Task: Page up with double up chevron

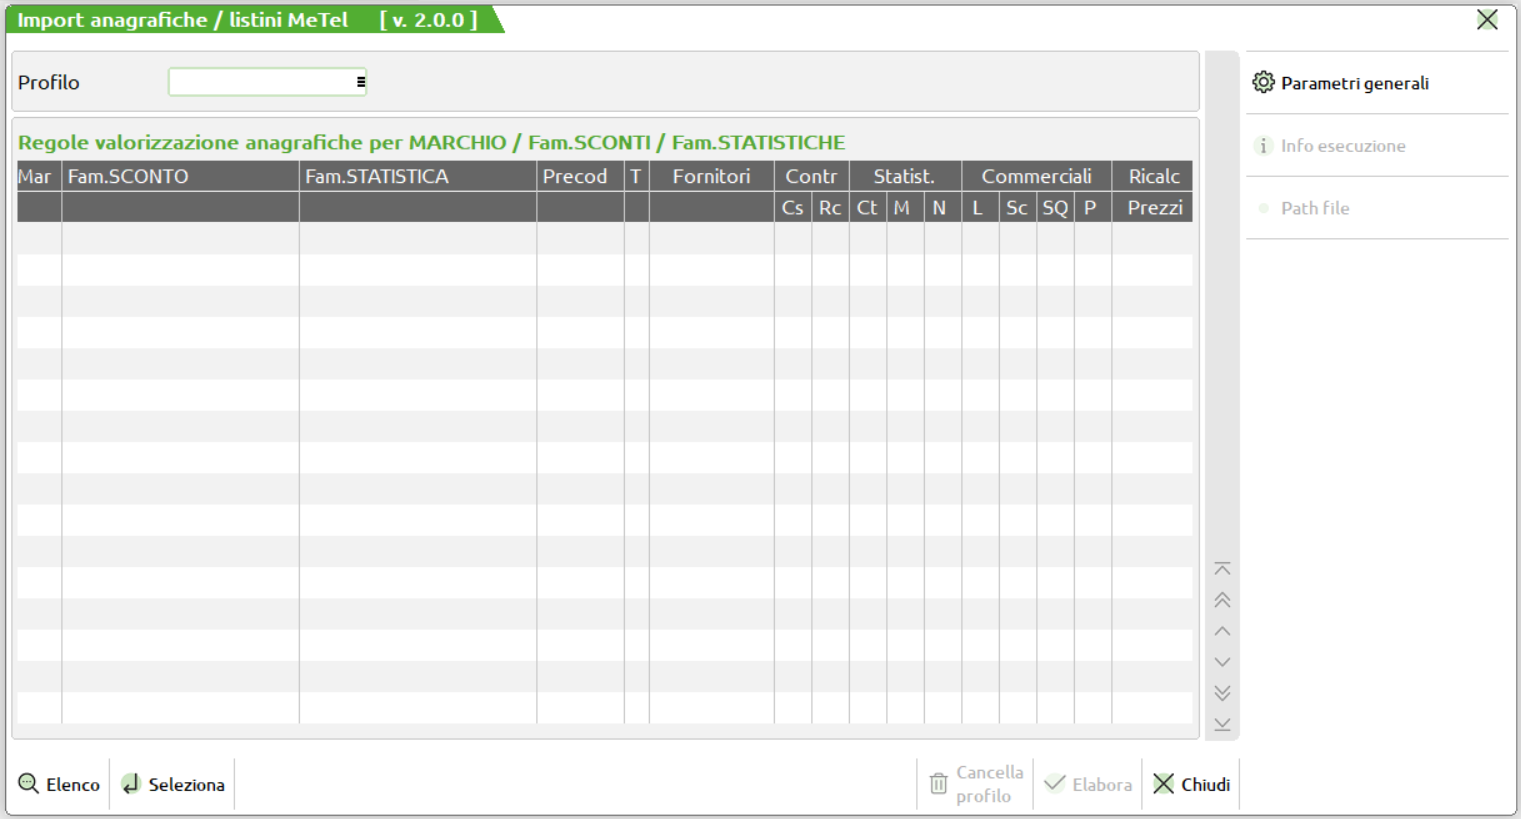Action: point(1222,600)
